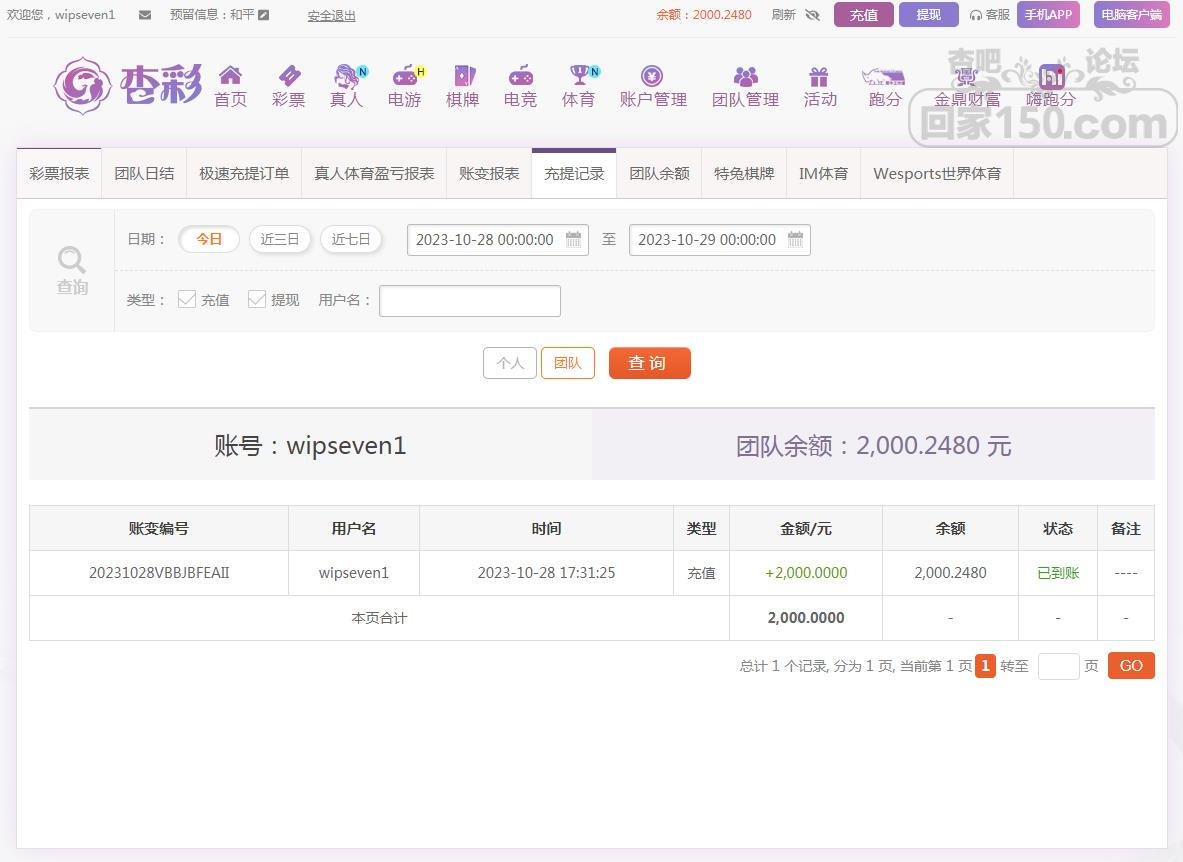This screenshot has height=862, width=1183.
Task: Click the 体育 trophy icon
Action: (x=578, y=76)
